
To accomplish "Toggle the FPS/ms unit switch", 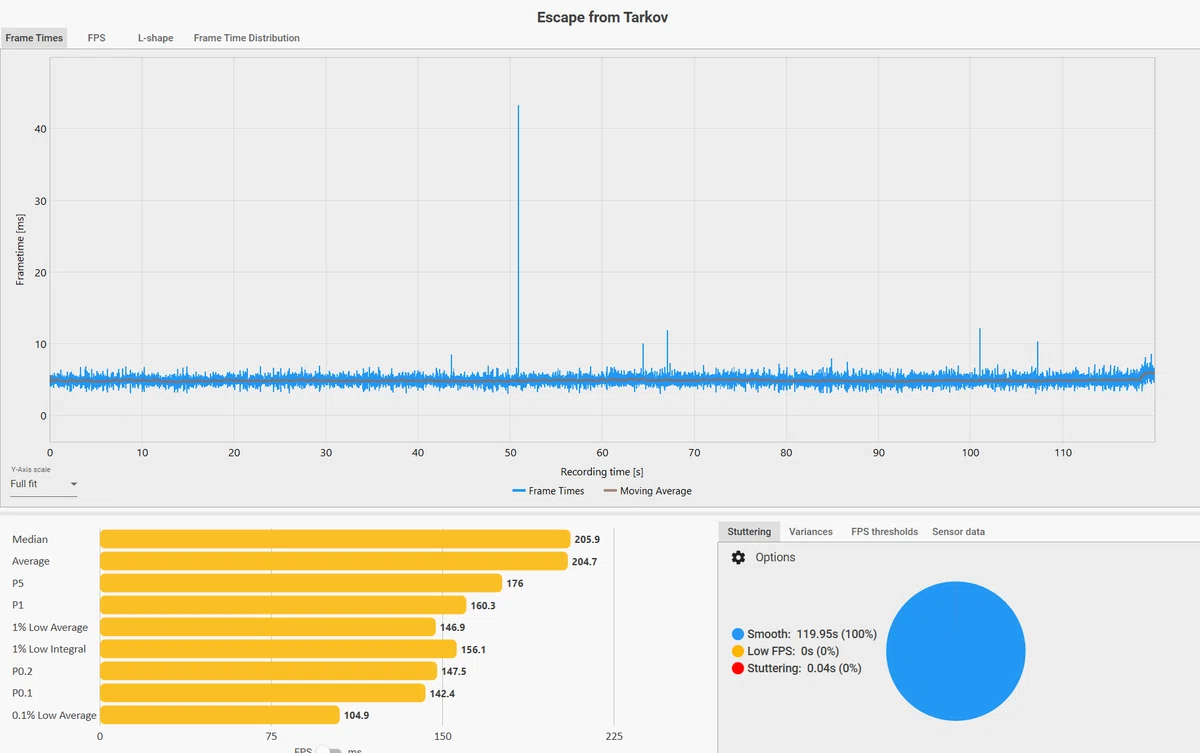I will click(x=330, y=750).
